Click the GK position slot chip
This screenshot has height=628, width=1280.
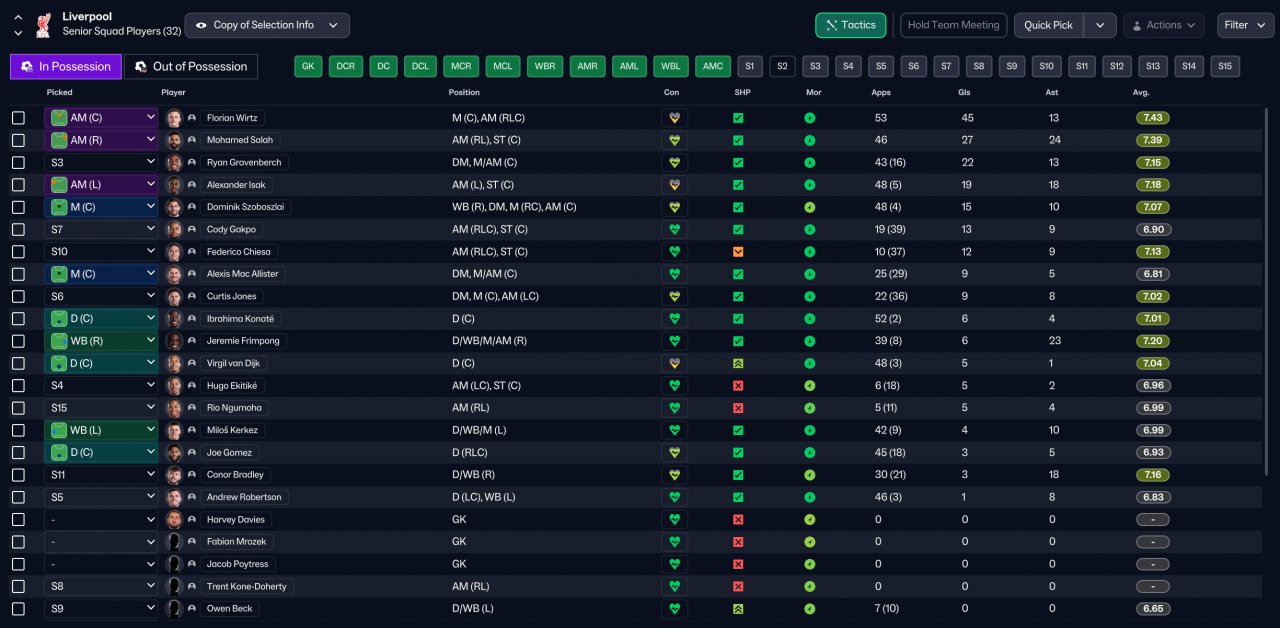click(x=309, y=67)
